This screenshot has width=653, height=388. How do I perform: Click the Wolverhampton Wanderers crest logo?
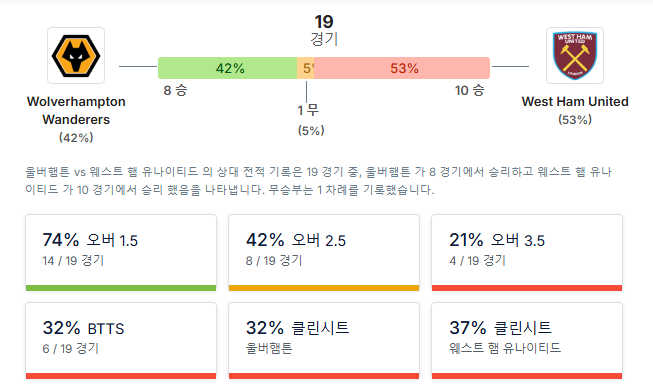(x=76, y=56)
